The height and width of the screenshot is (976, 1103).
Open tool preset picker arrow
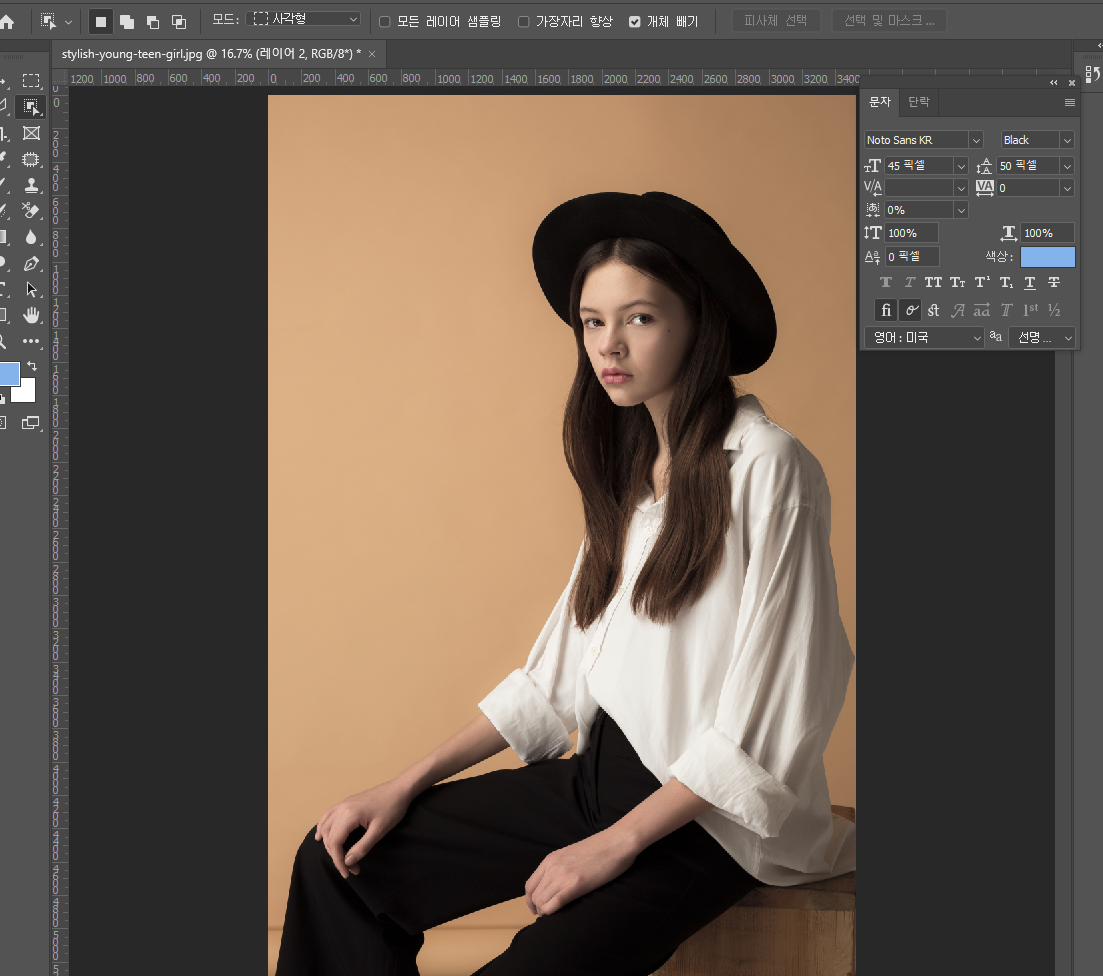(68, 23)
